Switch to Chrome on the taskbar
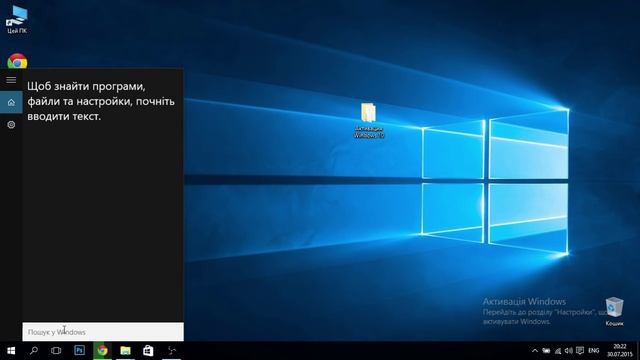The height and width of the screenshot is (360, 640). point(102,351)
